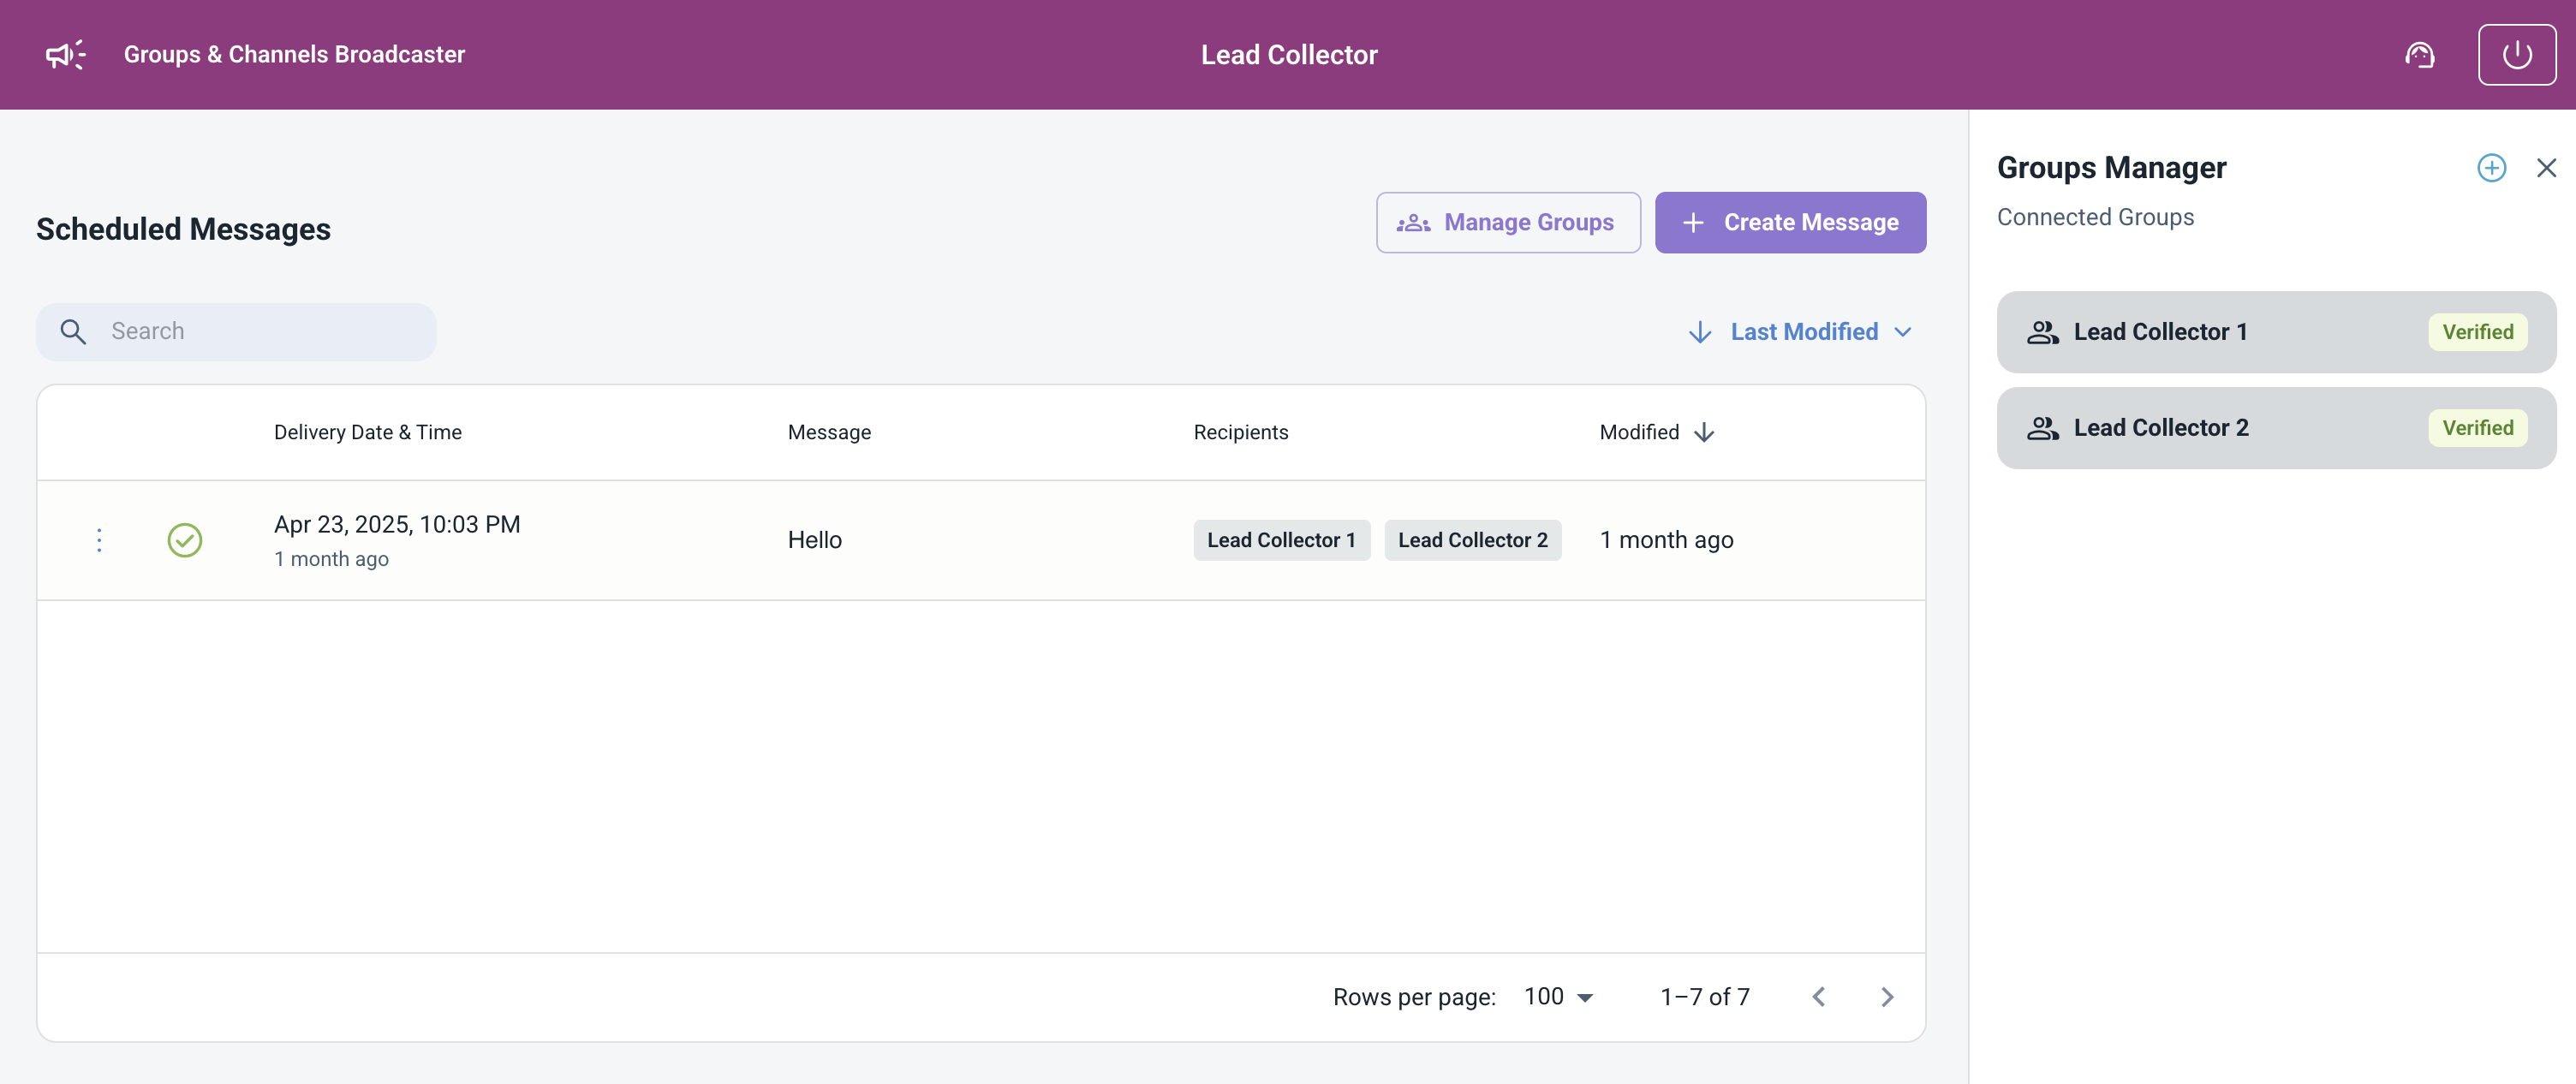This screenshot has height=1084, width=2576.
Task: Click the Lead Collector header title
Action: [x=1289, y=55]
